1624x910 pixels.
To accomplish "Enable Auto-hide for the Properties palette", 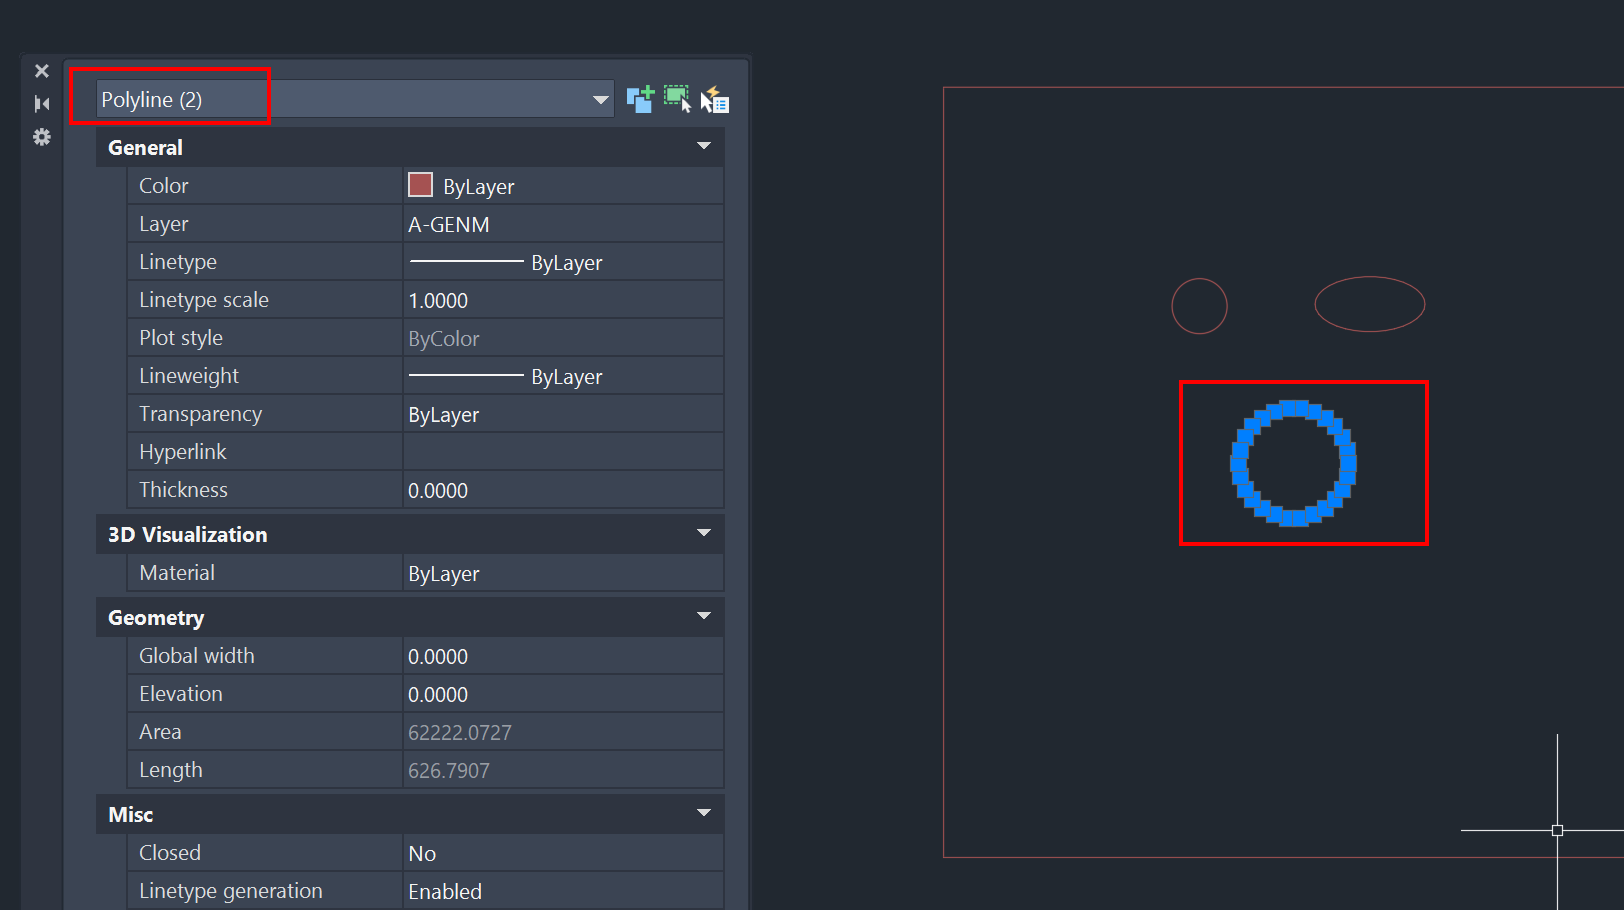I will pos(42,103).
